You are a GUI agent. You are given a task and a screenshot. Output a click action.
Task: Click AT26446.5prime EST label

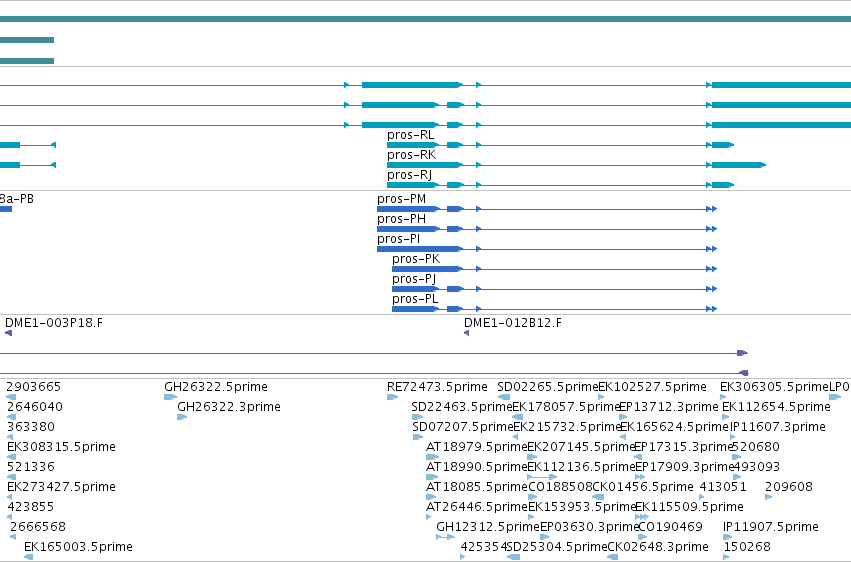pyautogui.click(x=477, y=507)
